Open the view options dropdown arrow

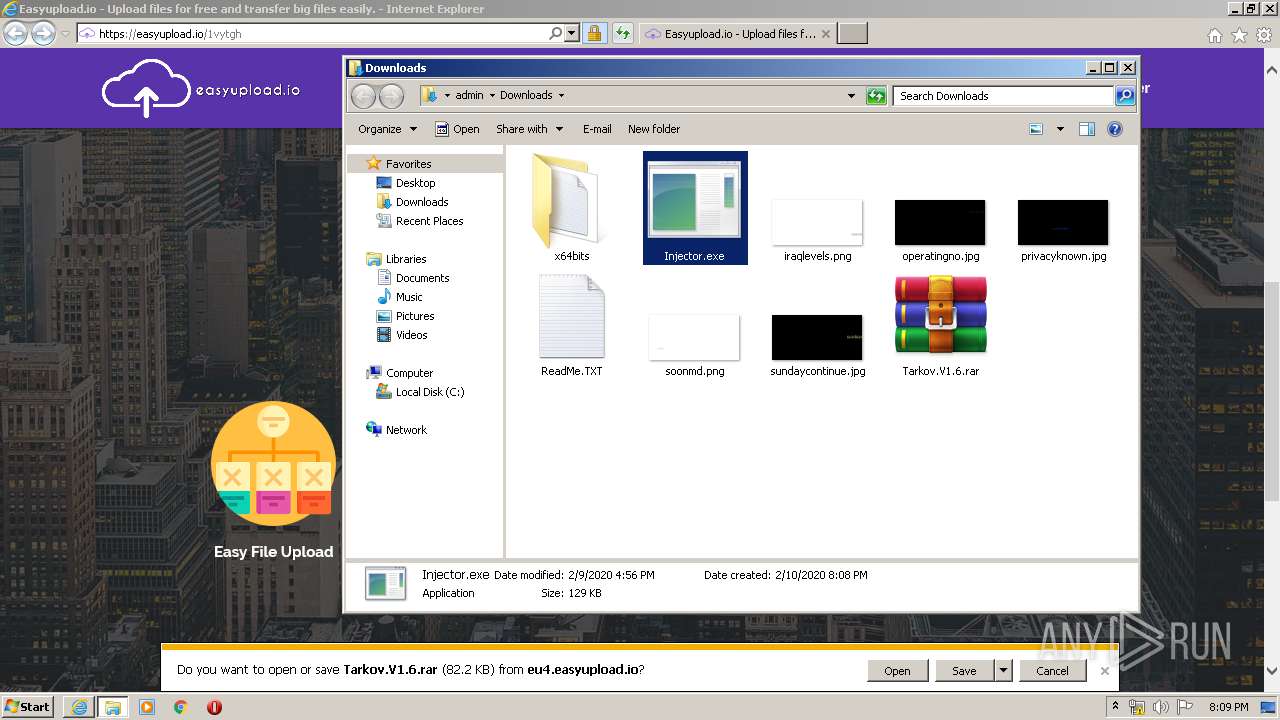[1060, 129]
